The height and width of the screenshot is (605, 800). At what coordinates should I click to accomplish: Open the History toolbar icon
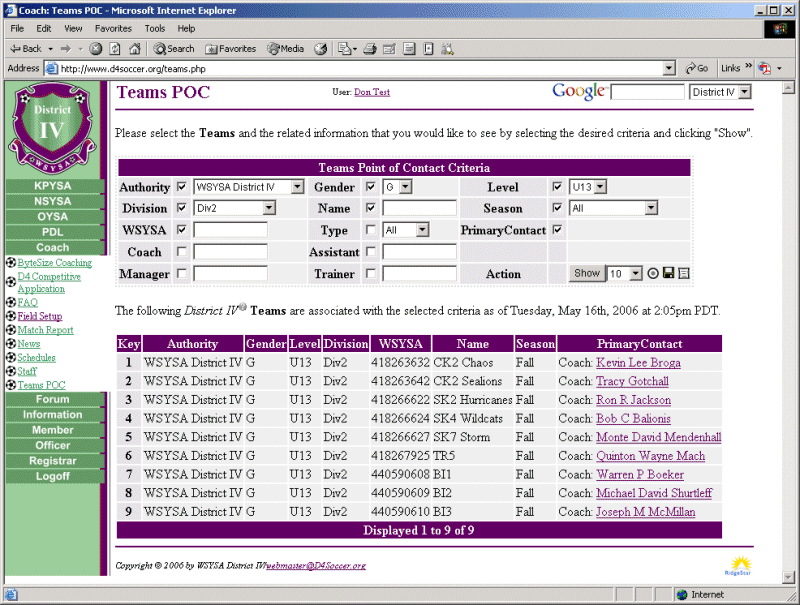[320, 48]
